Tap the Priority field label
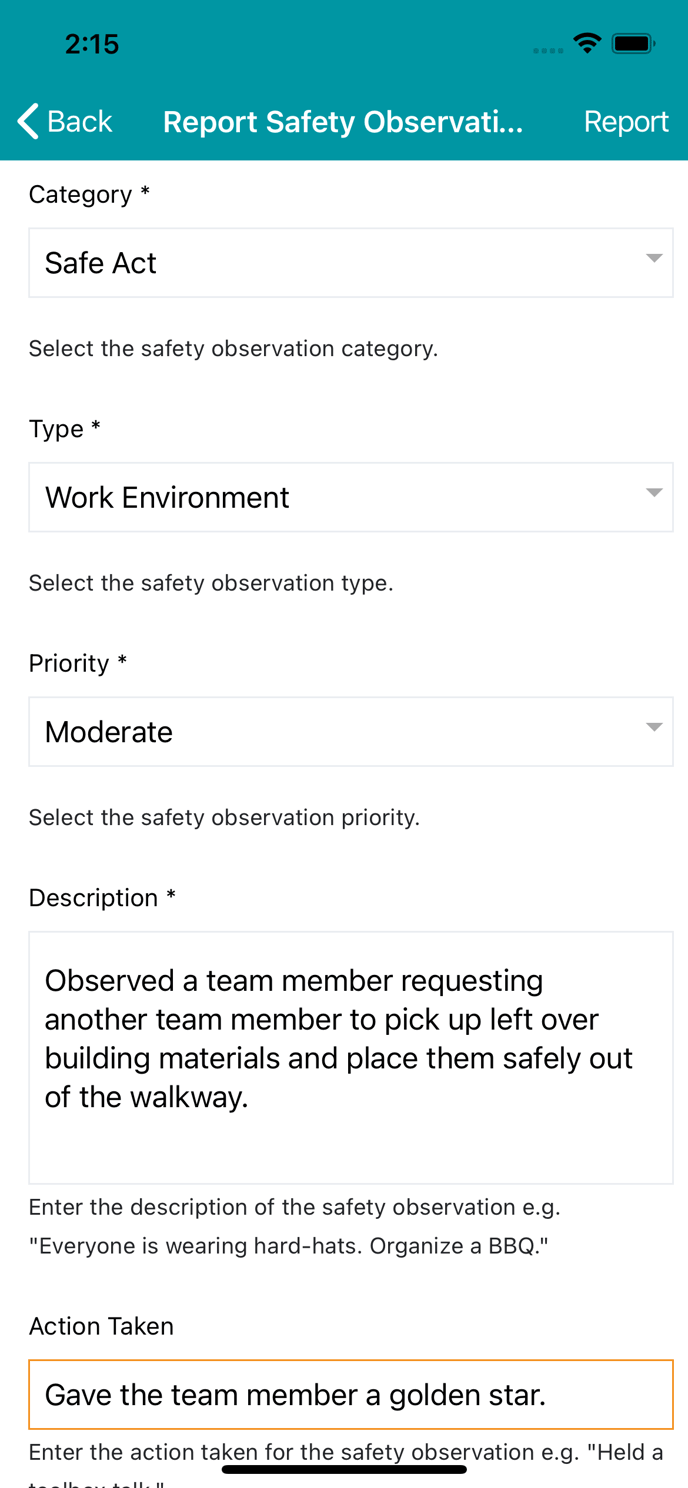 pyautogui.click(x=78, y=663)
